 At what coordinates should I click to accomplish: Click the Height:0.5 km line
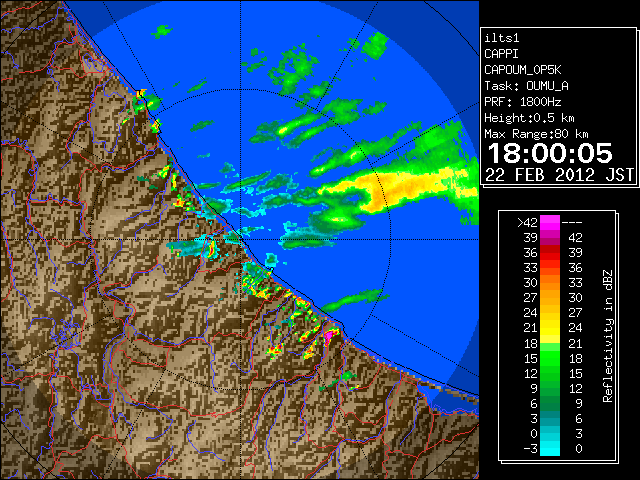529,118
